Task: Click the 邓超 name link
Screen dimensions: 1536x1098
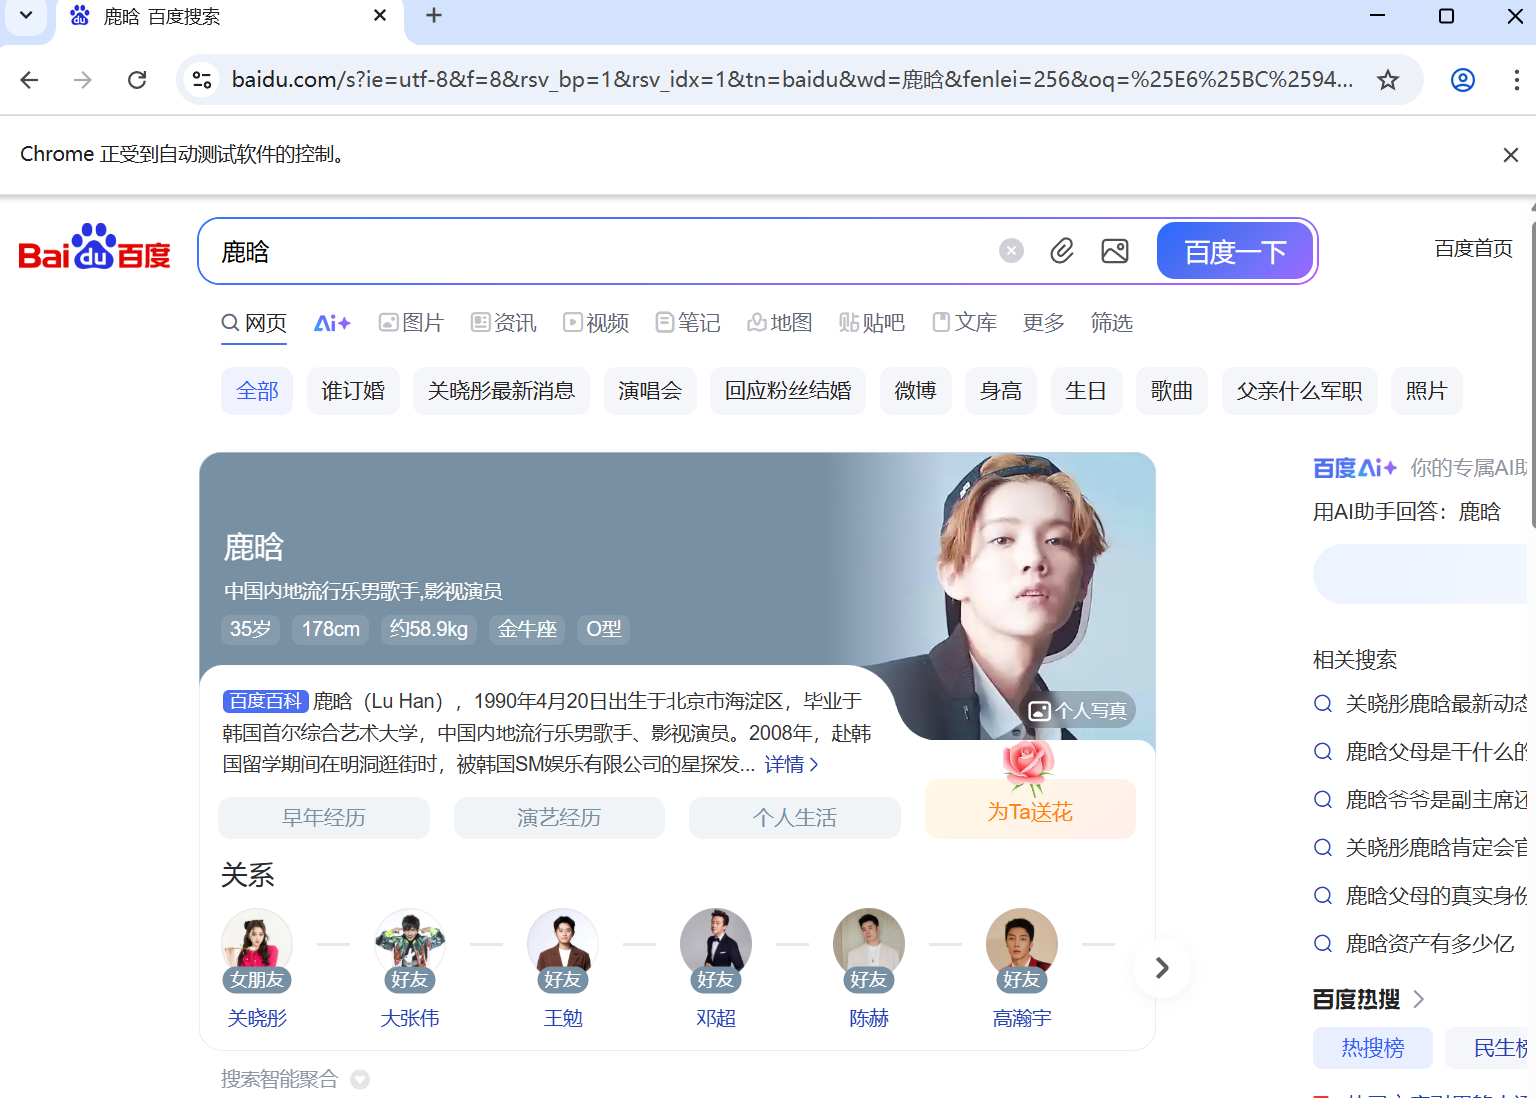Action: coord(716,1018)
